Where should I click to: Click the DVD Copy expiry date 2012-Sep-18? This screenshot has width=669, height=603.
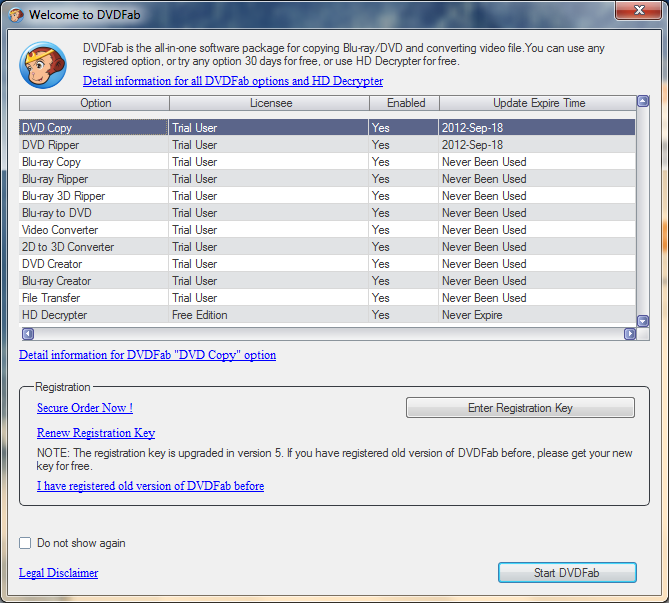(x=537, y=128)
